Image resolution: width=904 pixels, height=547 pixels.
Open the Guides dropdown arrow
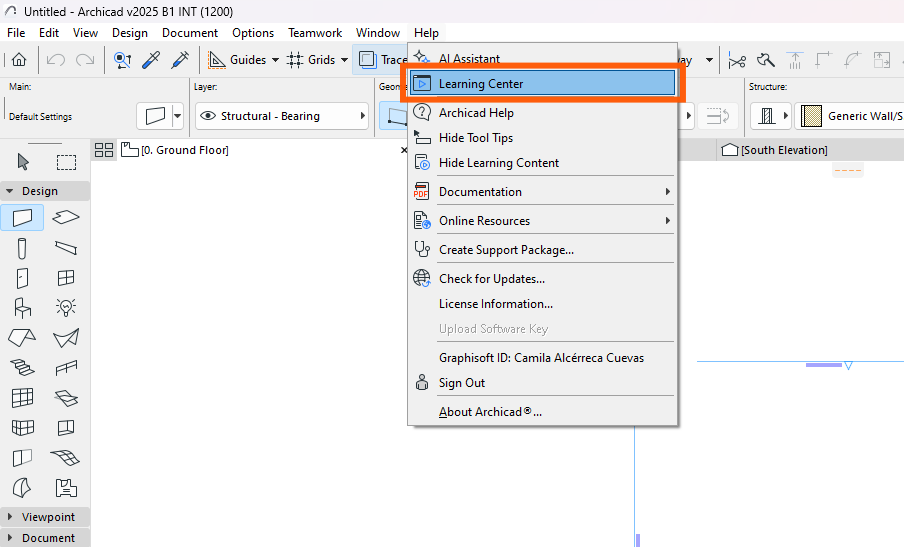coord(275,60)
